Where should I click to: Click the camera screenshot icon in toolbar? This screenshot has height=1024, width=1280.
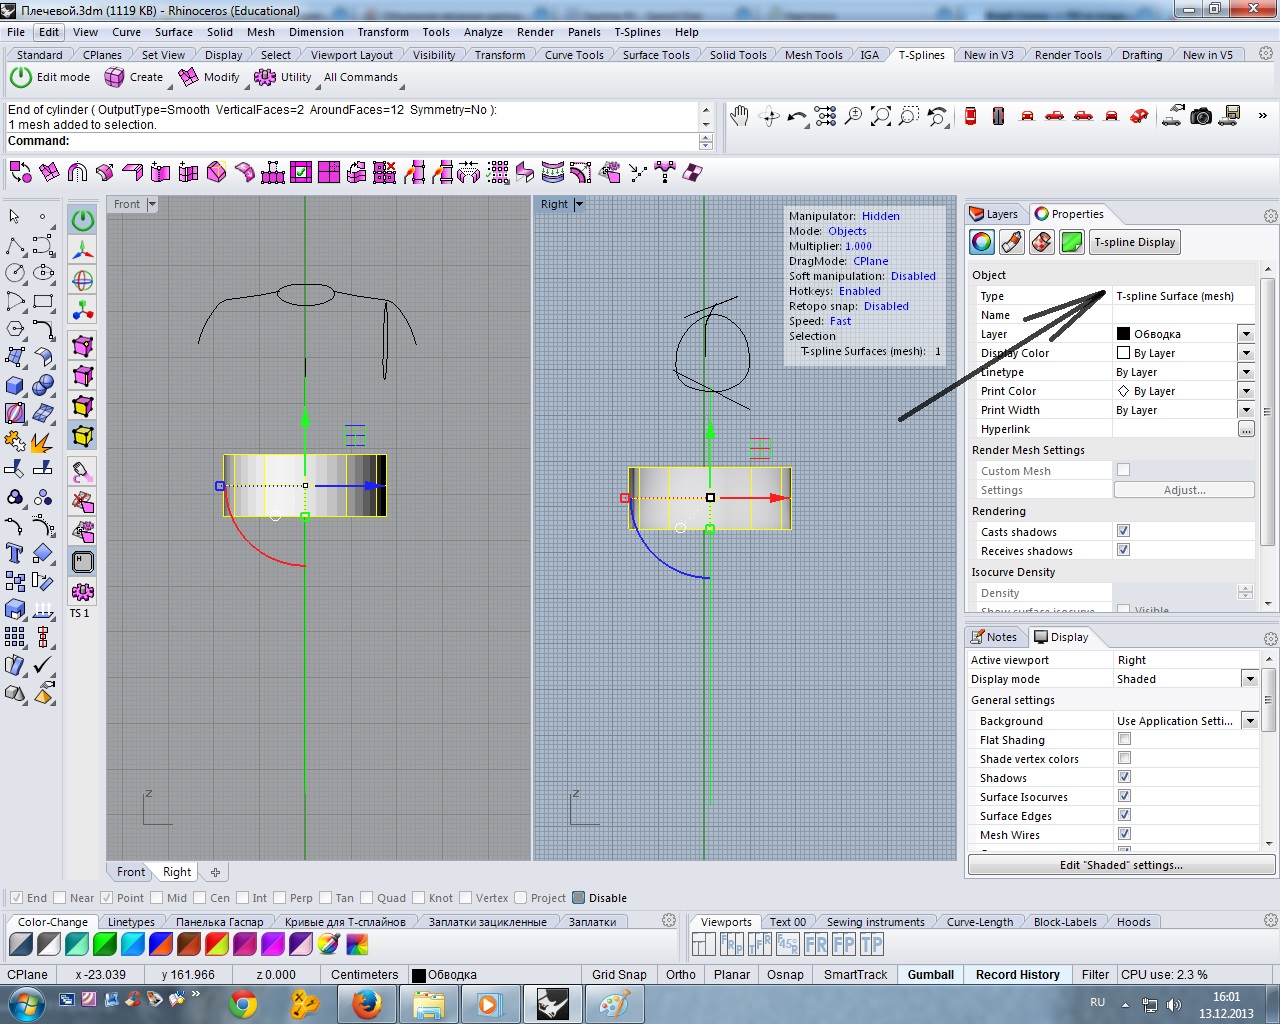[1201, 117]
